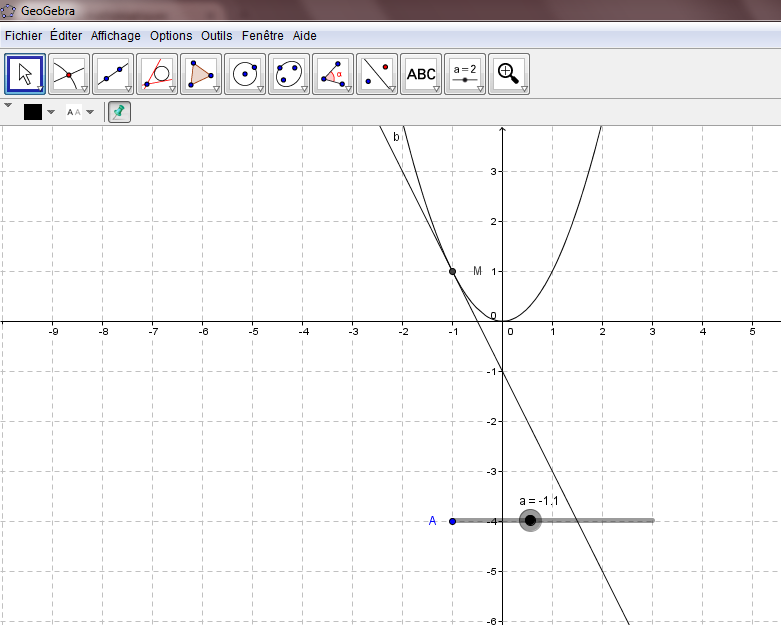Select Circle with center through point tool
The width and height of the screenshot is (781, 625).
[245, 73]
